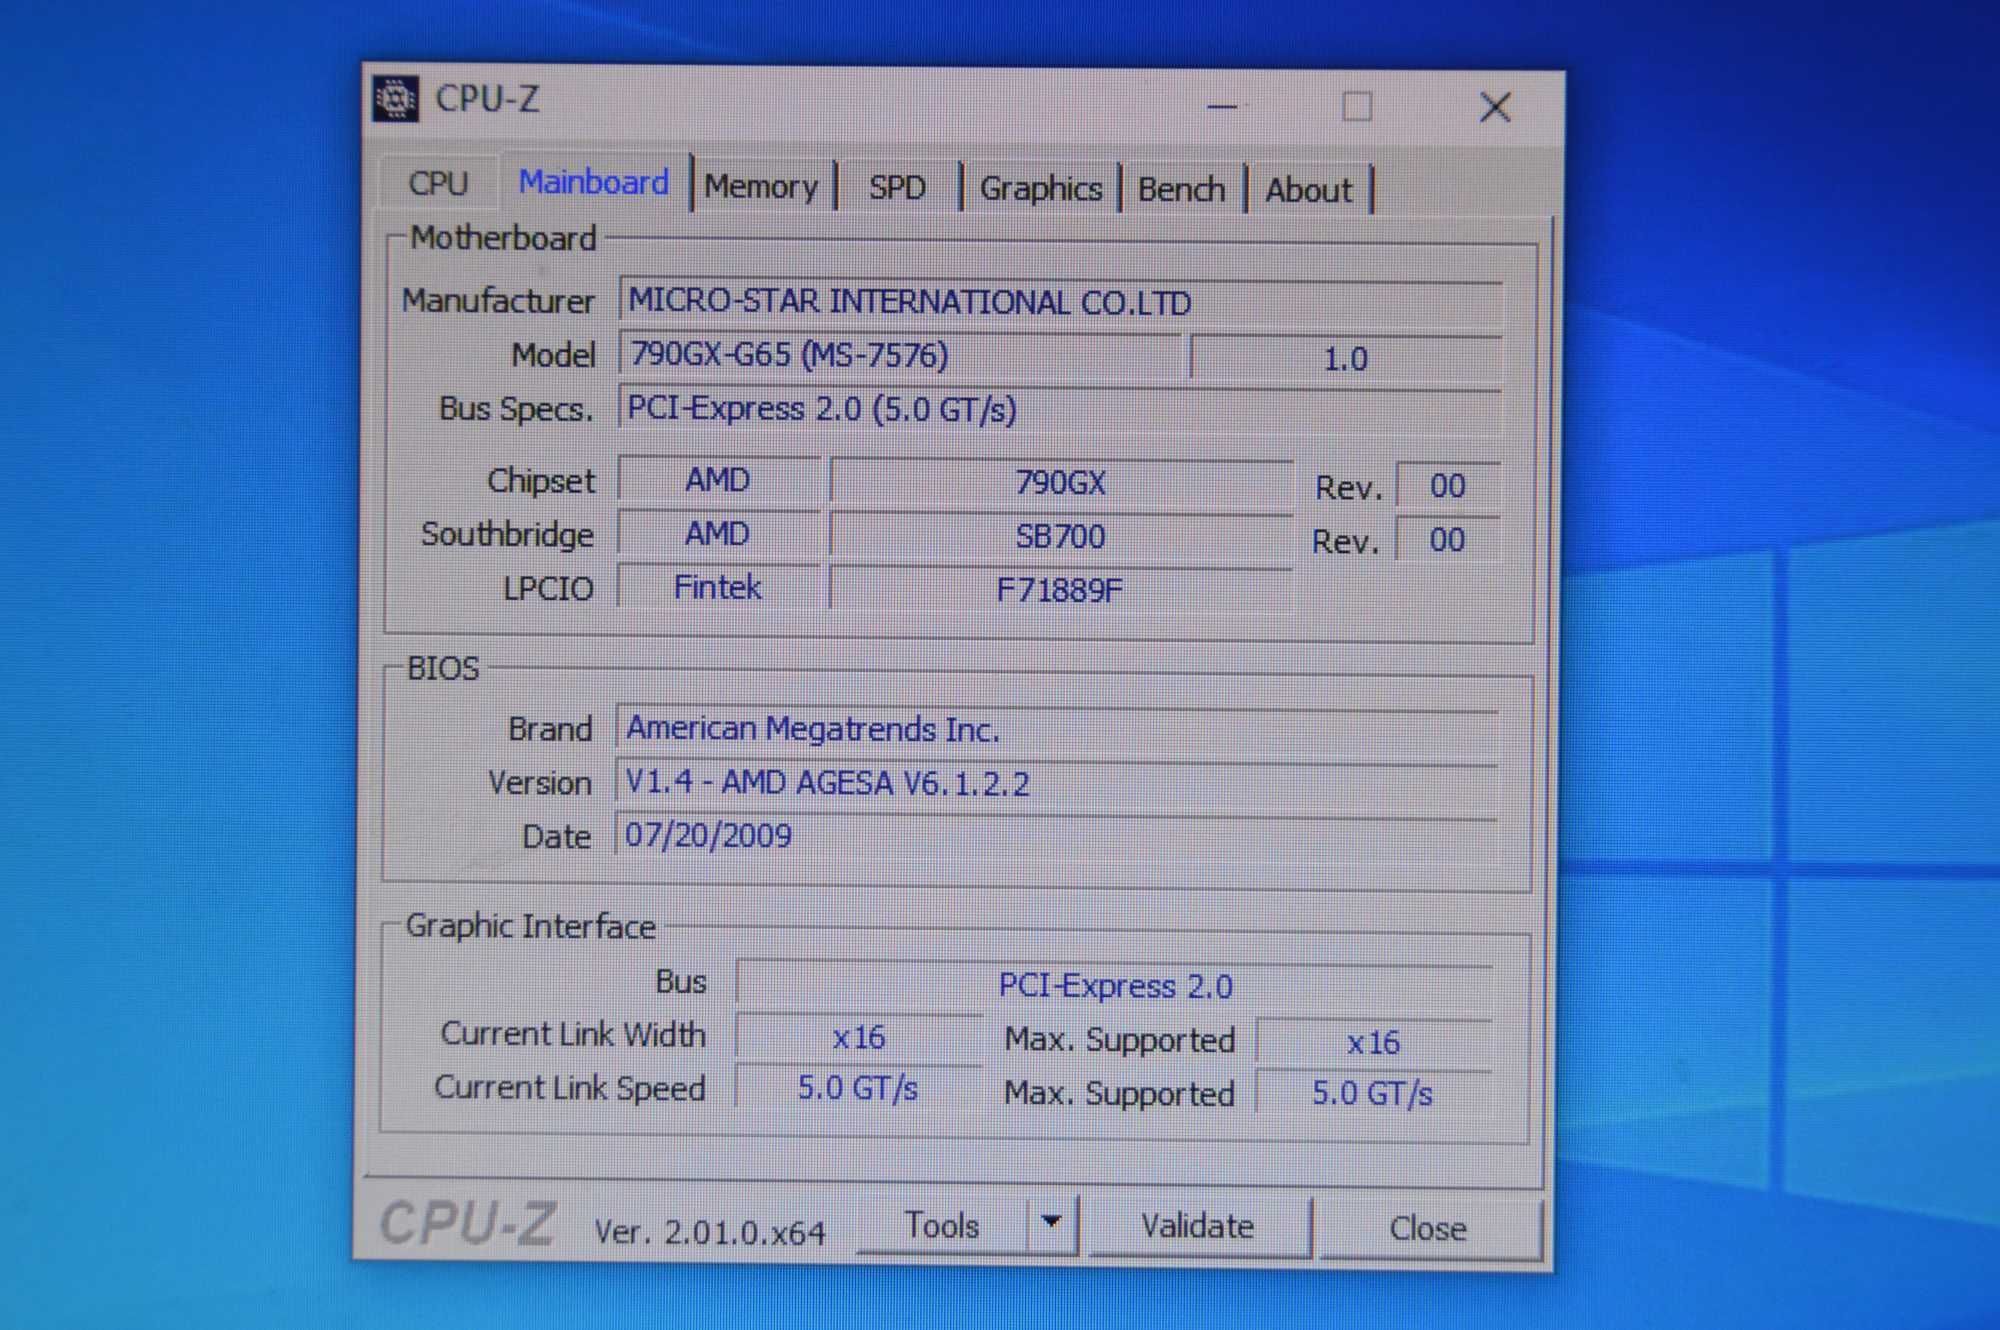
Task: Click the Close button at bottom
Action: [x=1428, y=1228]
